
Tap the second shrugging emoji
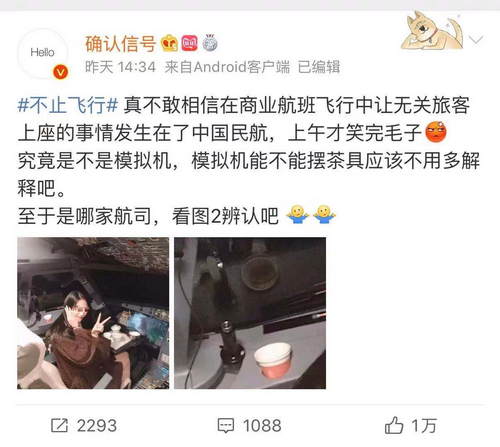(324, 215)
